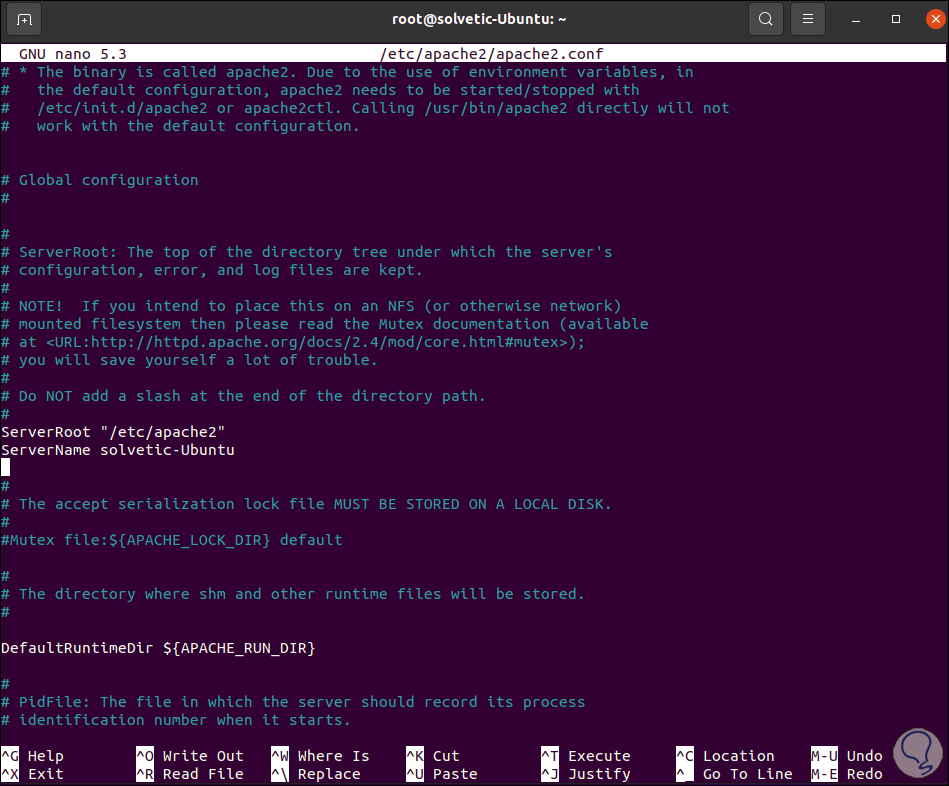Click the 'Do NOT add a slash' comment line
949x786 pixels.
click(243, 396)
